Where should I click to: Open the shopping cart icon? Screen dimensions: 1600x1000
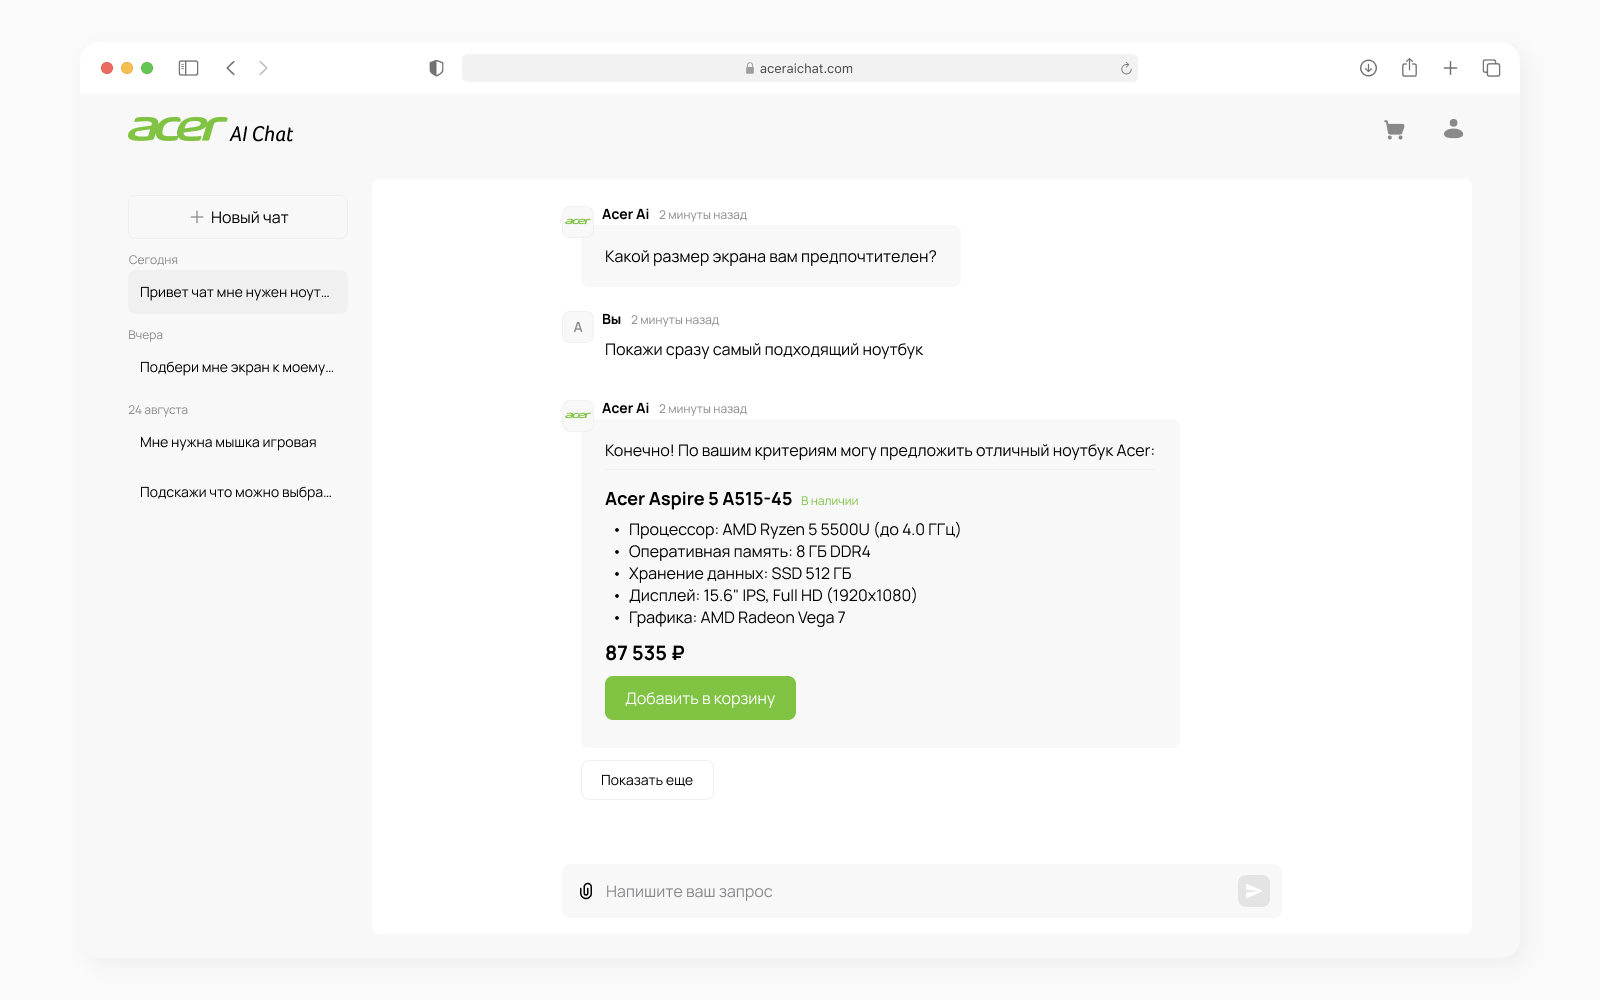[x=1394, y=130]
